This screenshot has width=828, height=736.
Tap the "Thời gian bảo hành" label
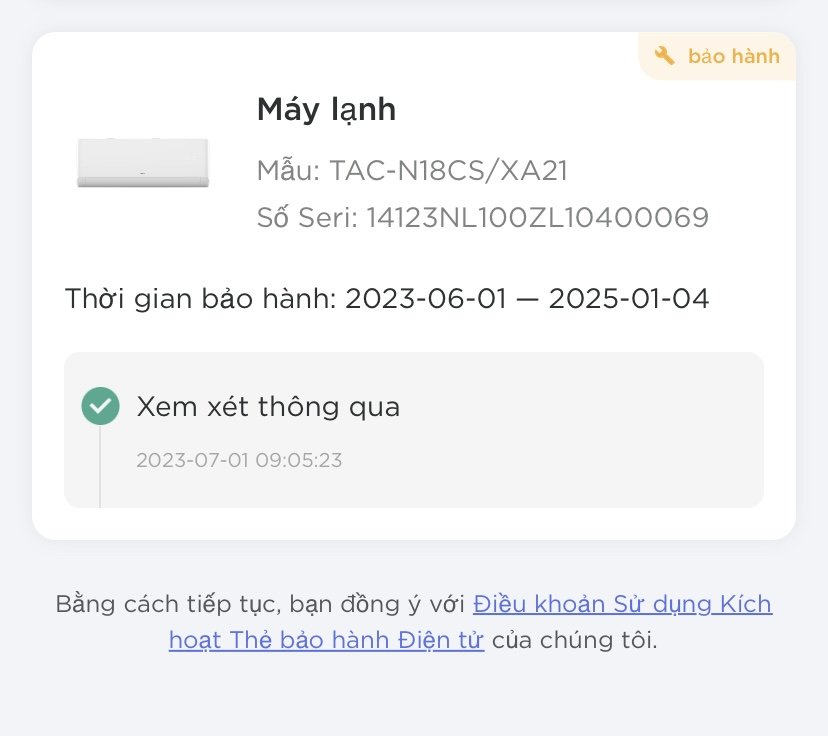pos(201,298)
